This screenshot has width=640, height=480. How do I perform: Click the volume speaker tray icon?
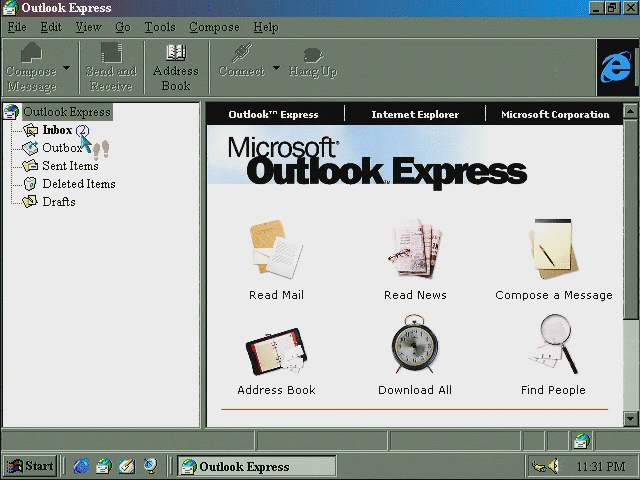(553, 466)
